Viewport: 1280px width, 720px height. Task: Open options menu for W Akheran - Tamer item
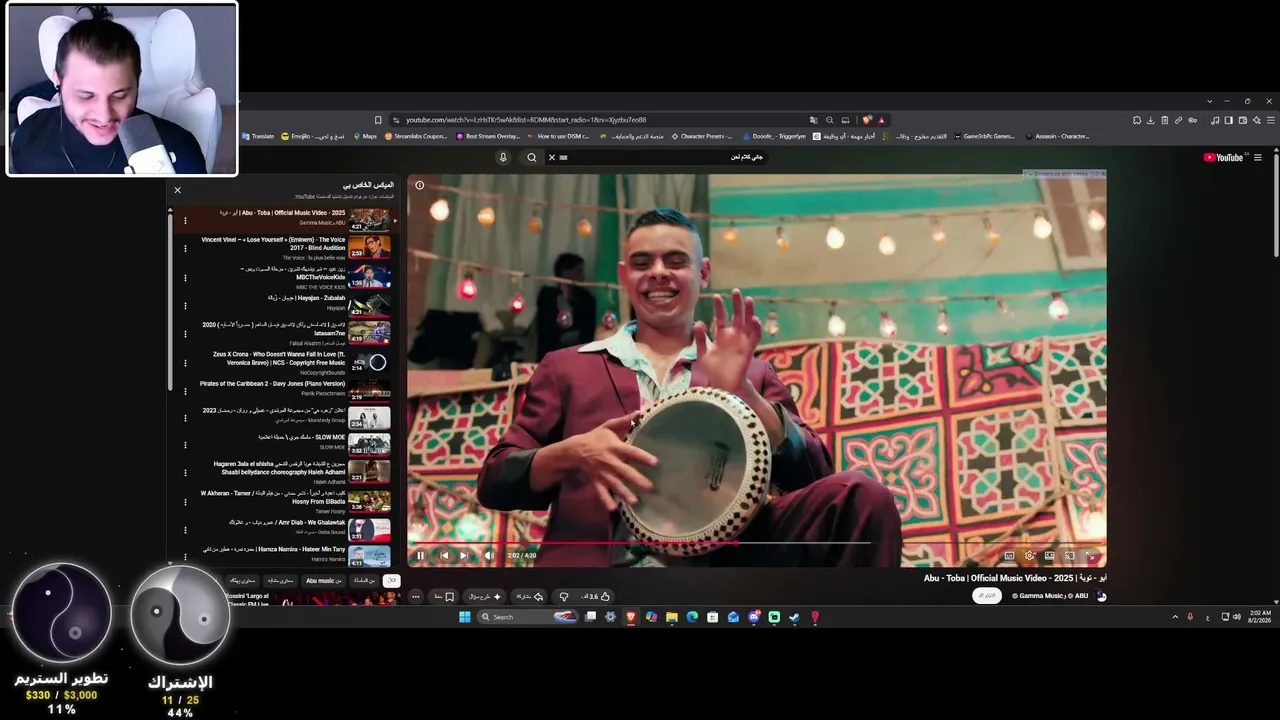point(185,501)
